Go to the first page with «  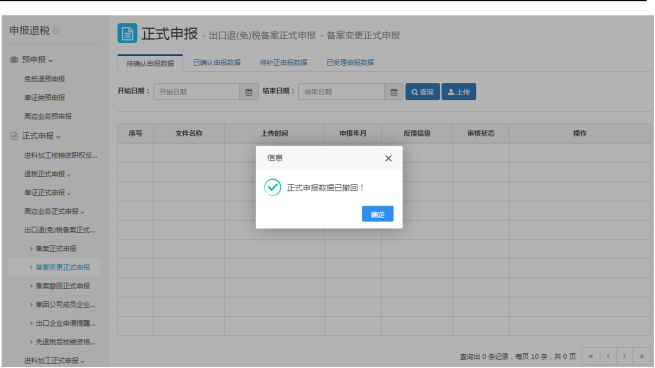pos(591,356)
